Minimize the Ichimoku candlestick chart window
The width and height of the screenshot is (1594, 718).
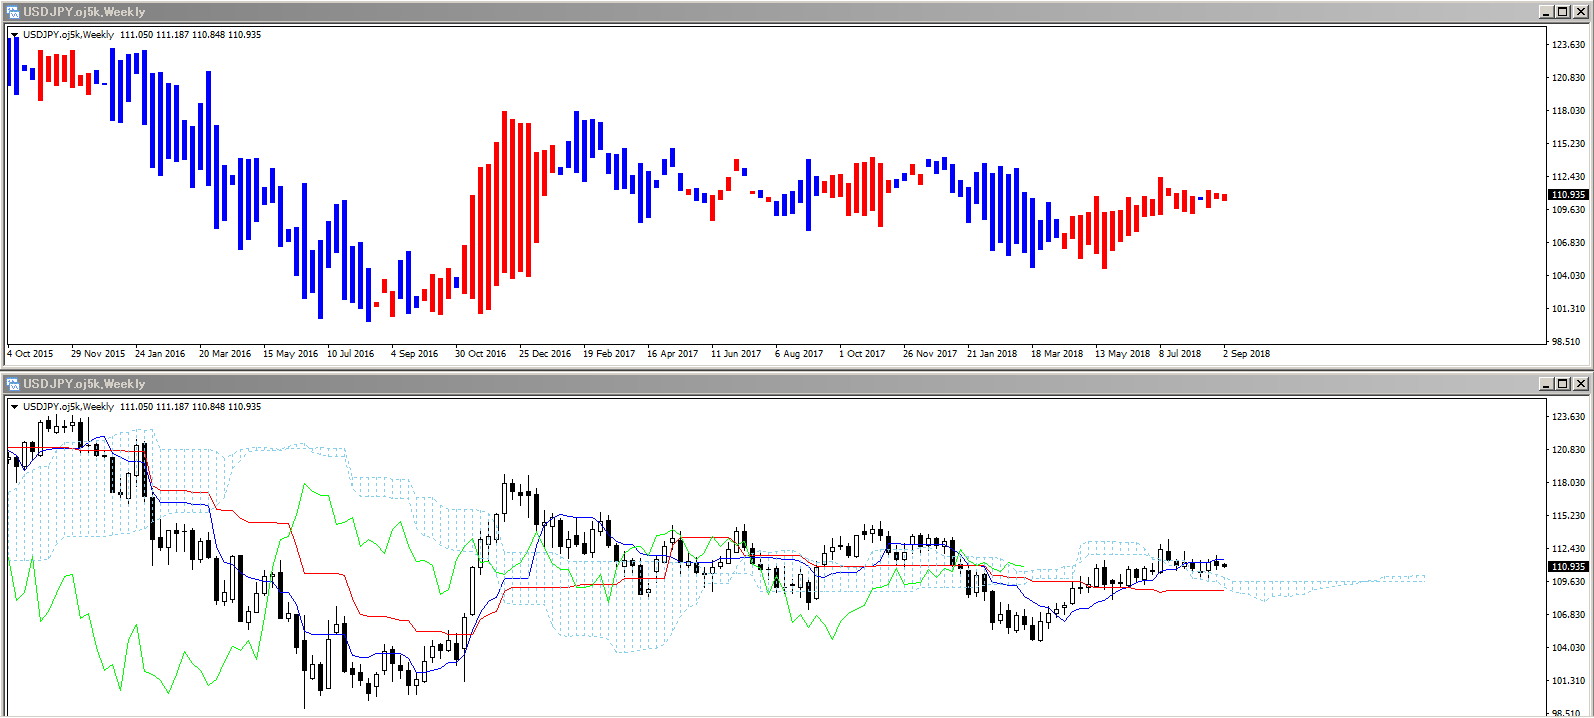[1546, 384]
